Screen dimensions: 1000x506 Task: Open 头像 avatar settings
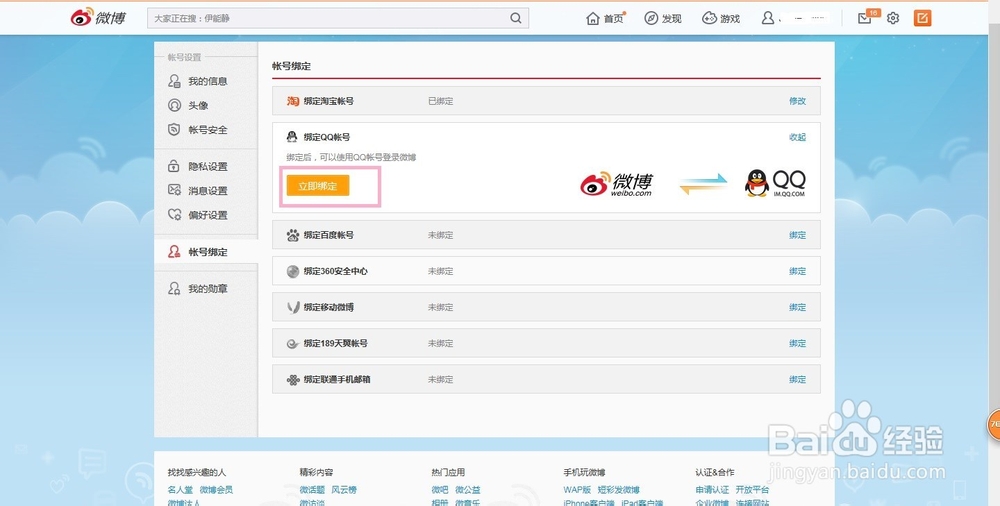[198, 105]
